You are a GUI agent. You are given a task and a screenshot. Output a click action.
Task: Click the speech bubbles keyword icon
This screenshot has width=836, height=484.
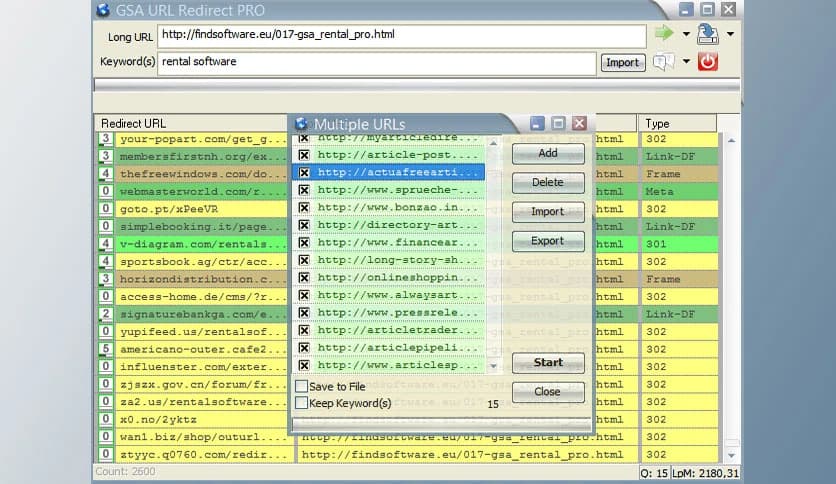664,62
